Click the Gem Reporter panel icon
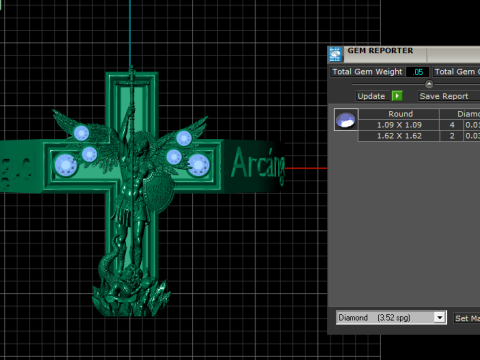Image resolution: width=480 pixels, height=360 pixels. (x=335, y=54)
